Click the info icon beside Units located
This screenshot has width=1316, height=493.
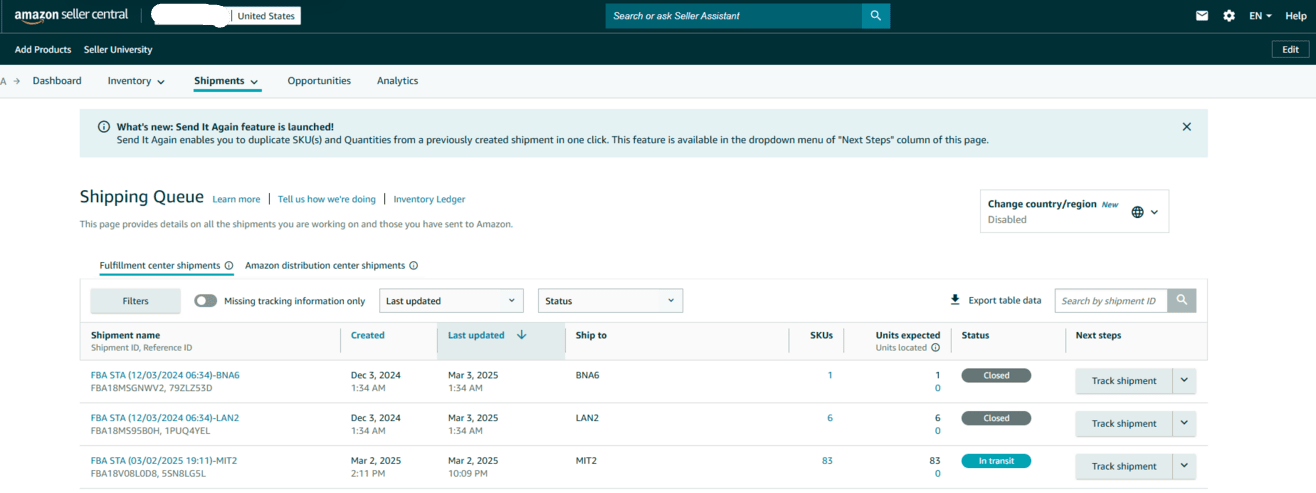coord(935,348)
